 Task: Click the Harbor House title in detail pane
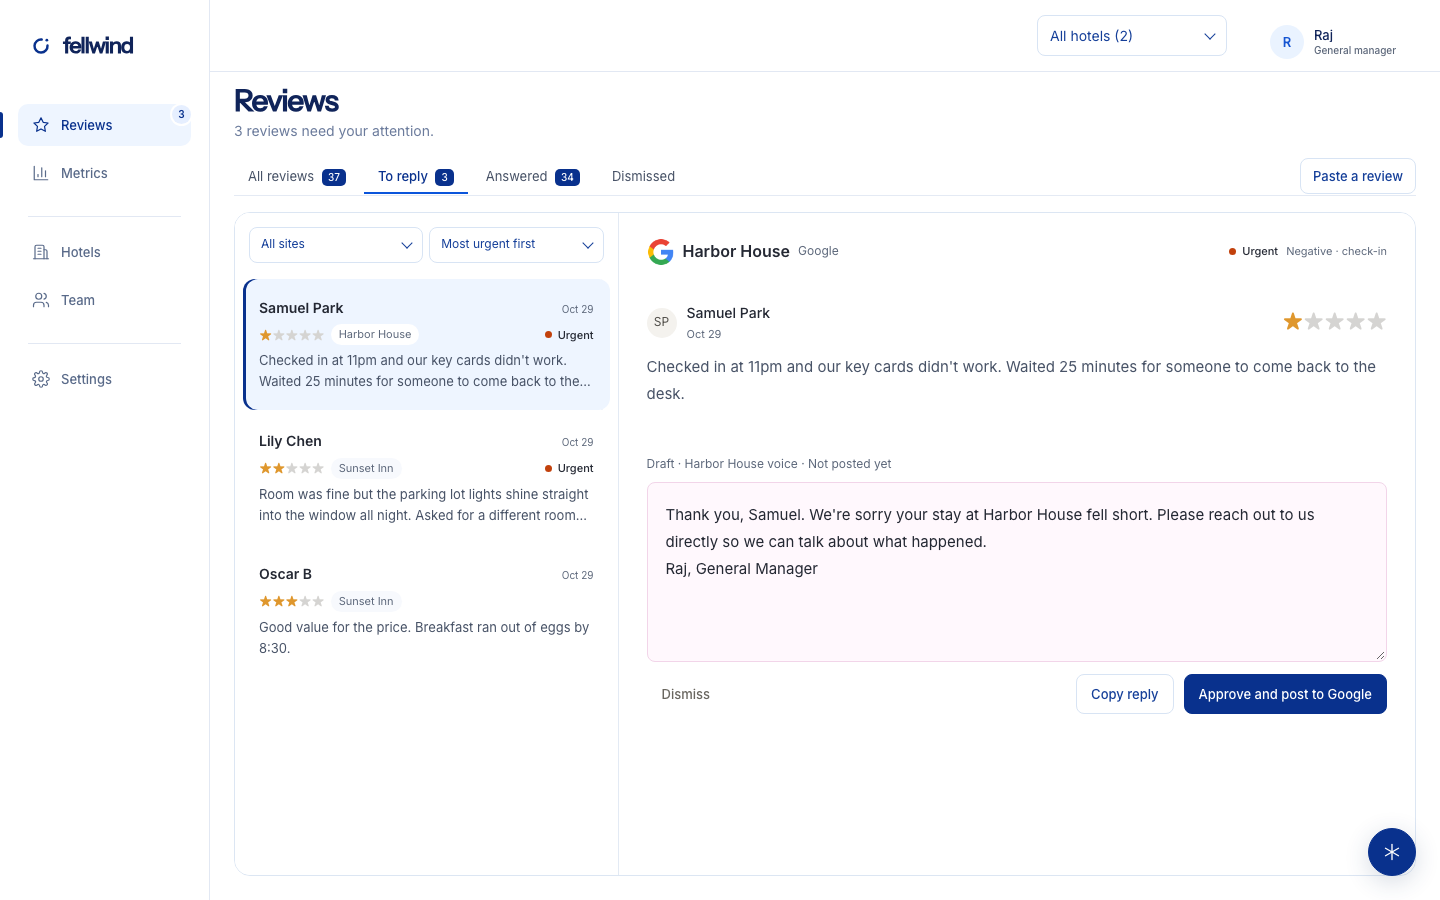736,252
